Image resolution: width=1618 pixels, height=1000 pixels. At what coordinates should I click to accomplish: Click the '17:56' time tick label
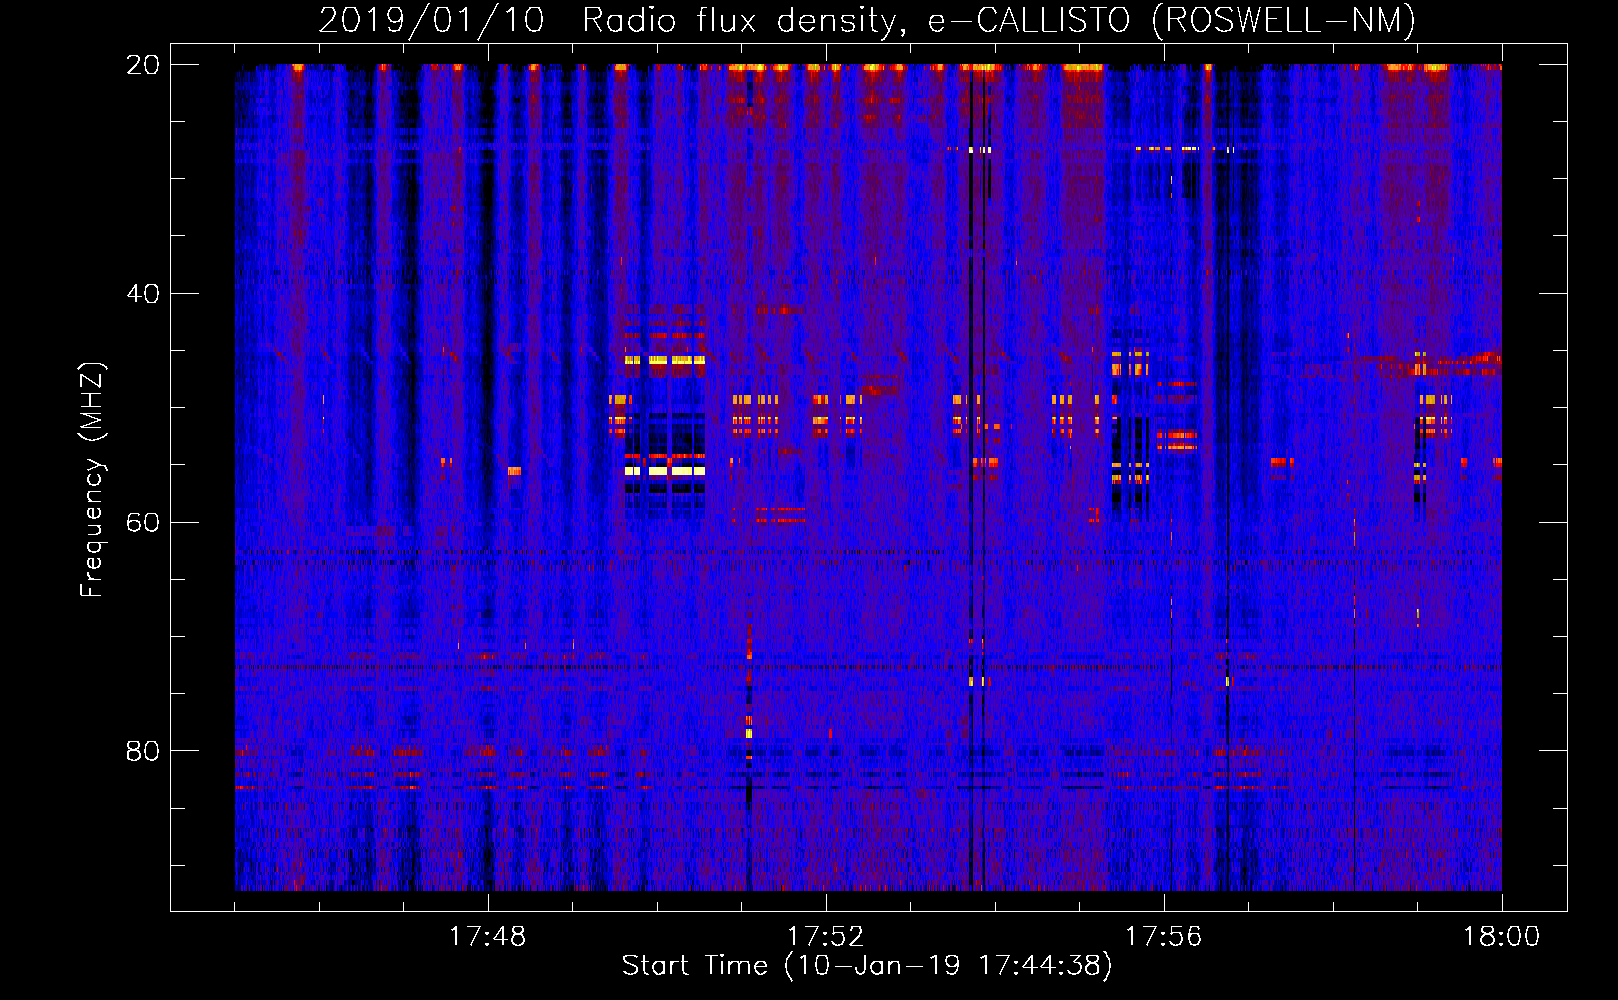[x=1164, y=937]
